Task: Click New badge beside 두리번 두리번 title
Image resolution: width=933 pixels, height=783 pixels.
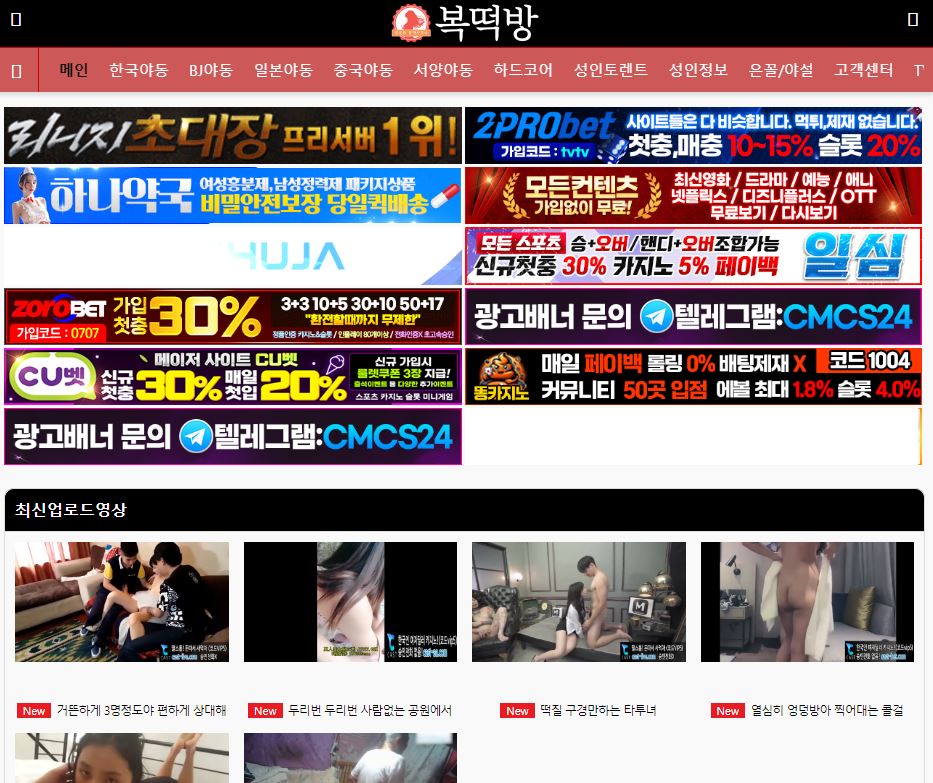Action: [265, 711]
